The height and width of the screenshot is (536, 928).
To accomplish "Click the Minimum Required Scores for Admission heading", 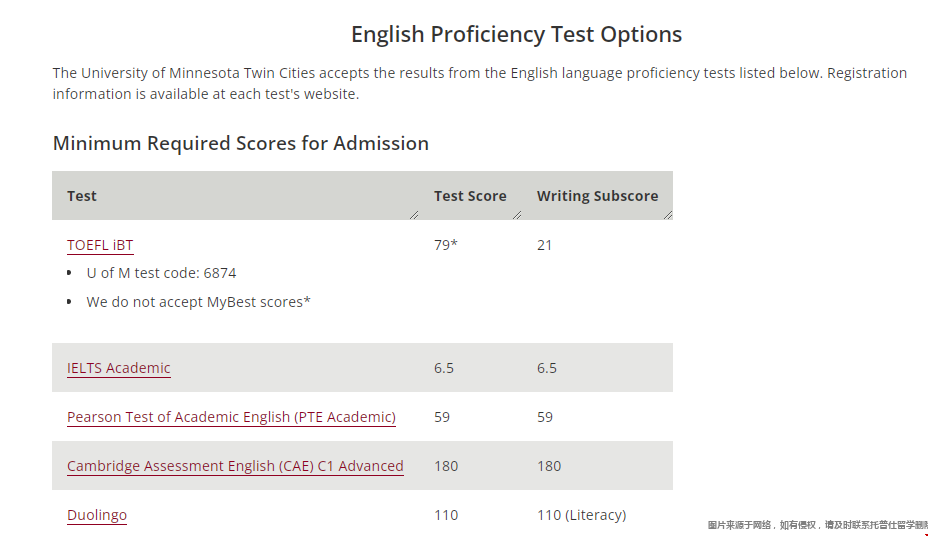I will [x=240, y=143].
